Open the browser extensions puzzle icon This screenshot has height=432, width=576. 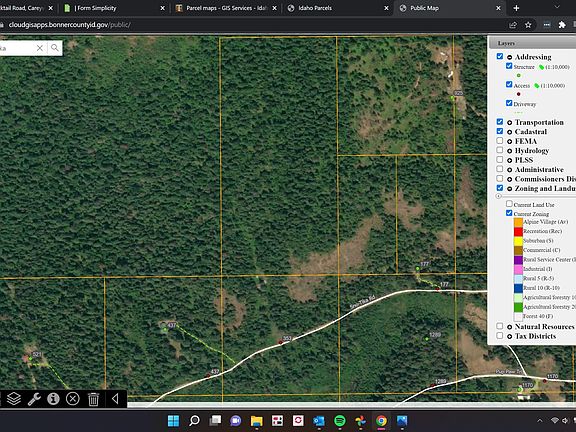coord(562,25)
